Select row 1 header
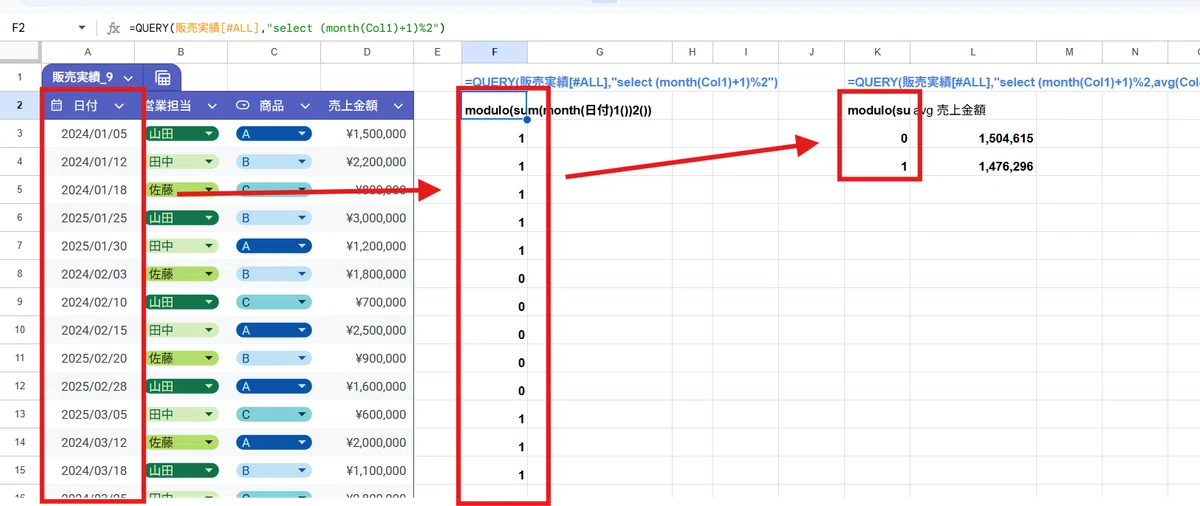This screenshot has width=1200, height=506. pyautogui.click(x=20, y=78)
